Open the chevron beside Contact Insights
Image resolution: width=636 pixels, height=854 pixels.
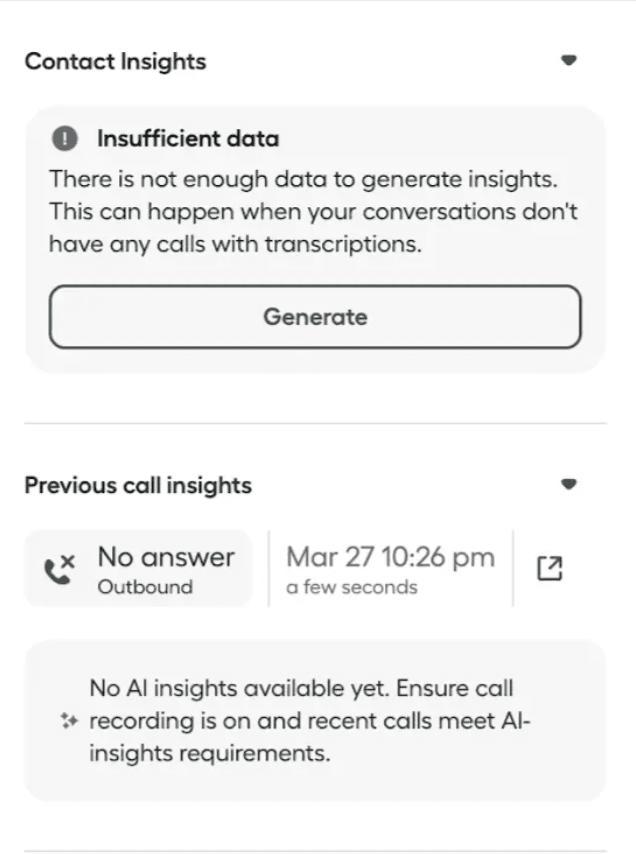[569, 60]
